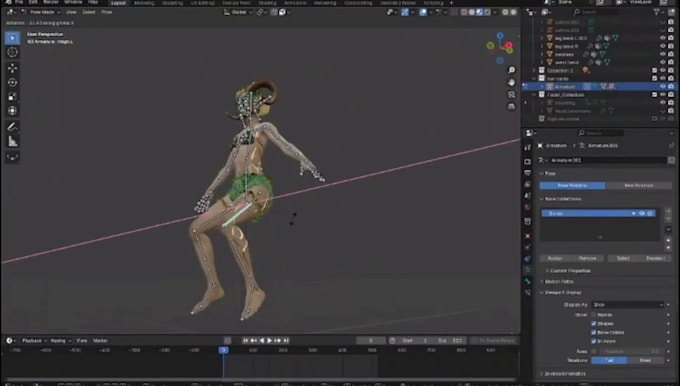
Task: Activate the Cursor tool
Action: (x=12, y=52)
